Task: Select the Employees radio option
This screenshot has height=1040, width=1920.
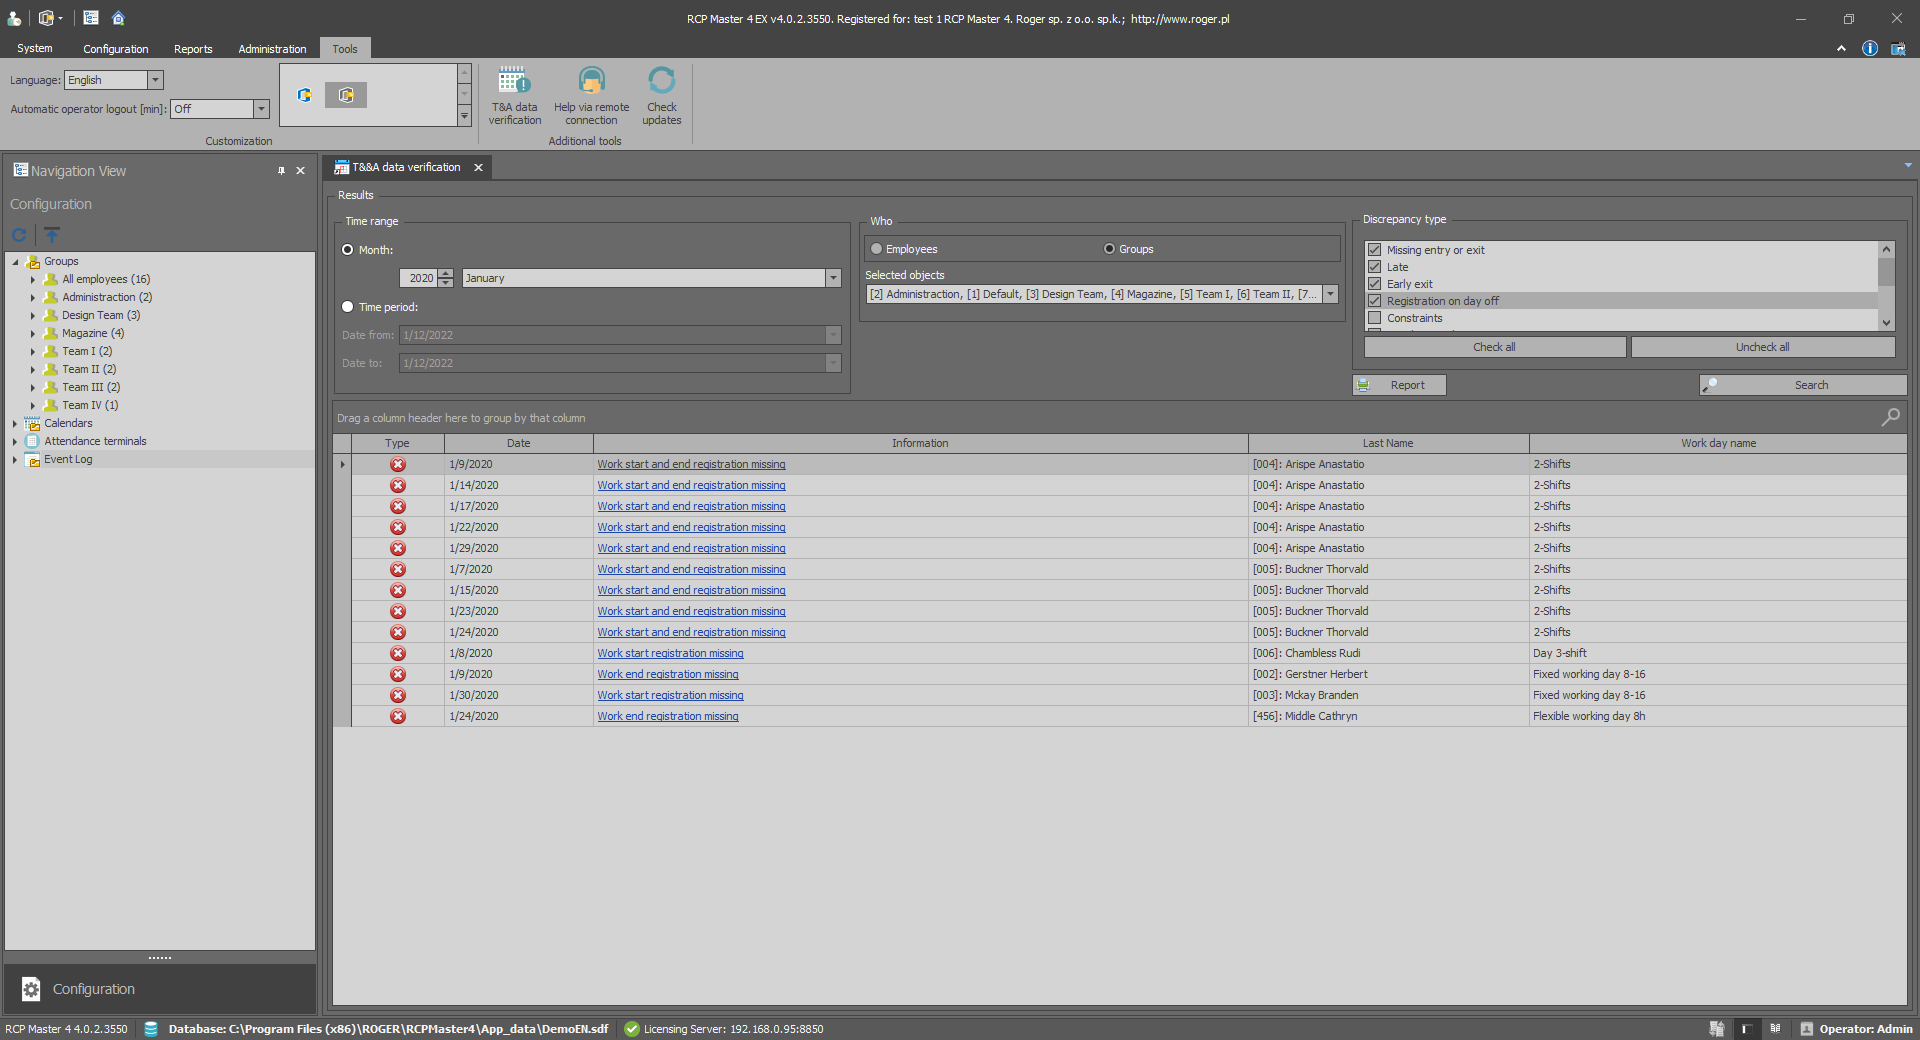Action: (877, 249)
